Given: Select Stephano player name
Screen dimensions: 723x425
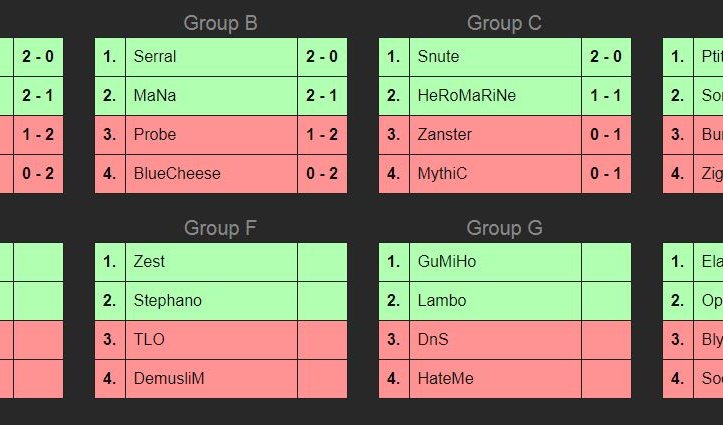Looking at the screenshot, I should [x=167, y=301].
